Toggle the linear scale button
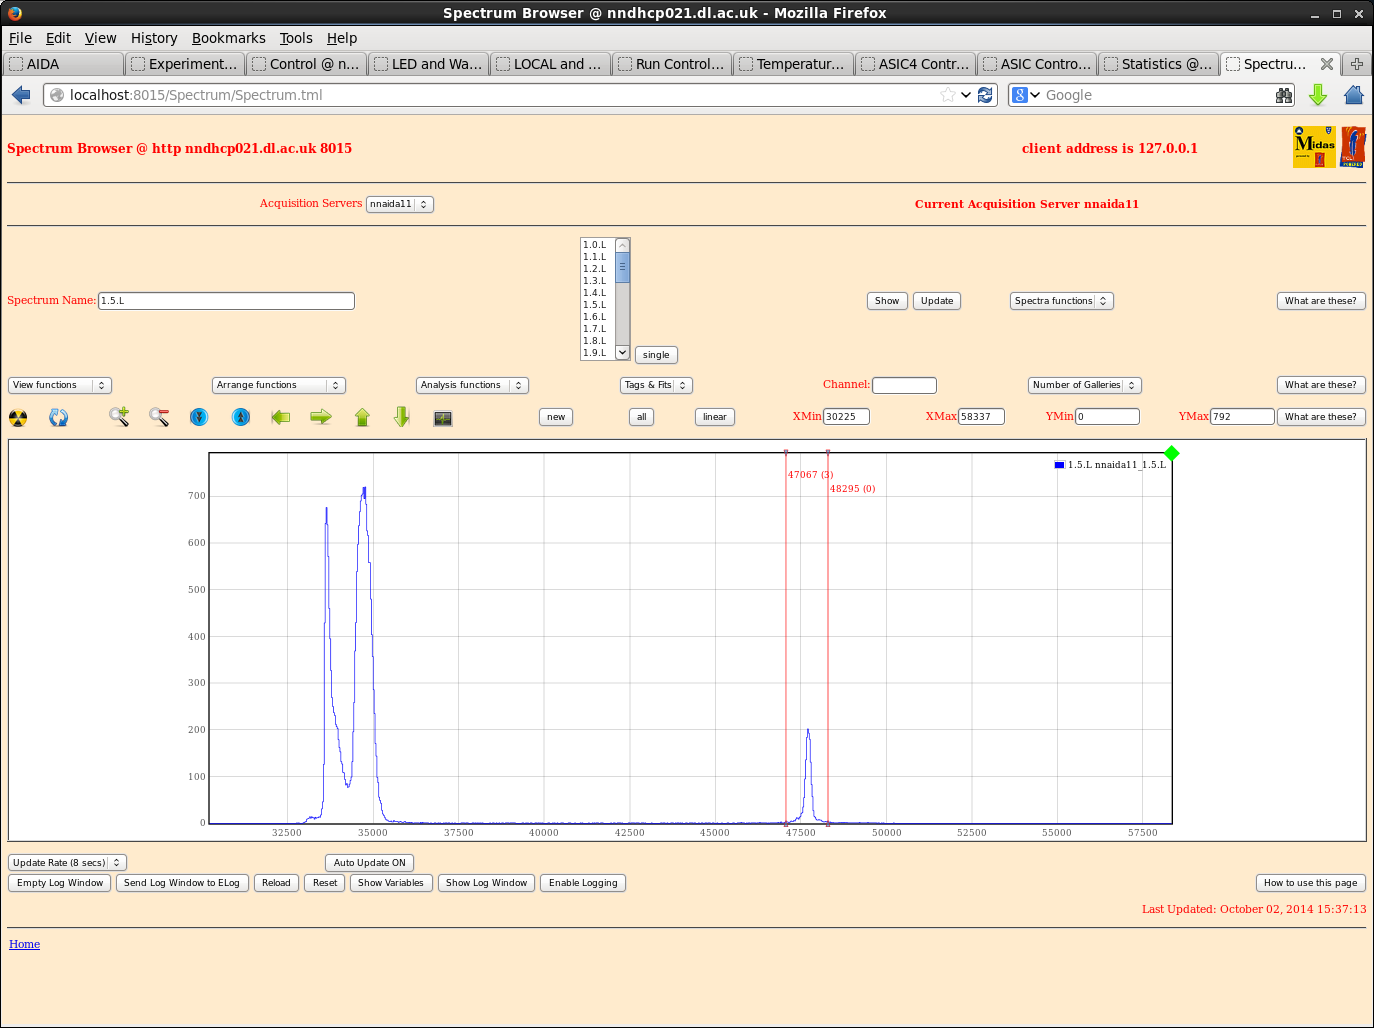Screen dimensions: 1374x1028 point(714,417)
